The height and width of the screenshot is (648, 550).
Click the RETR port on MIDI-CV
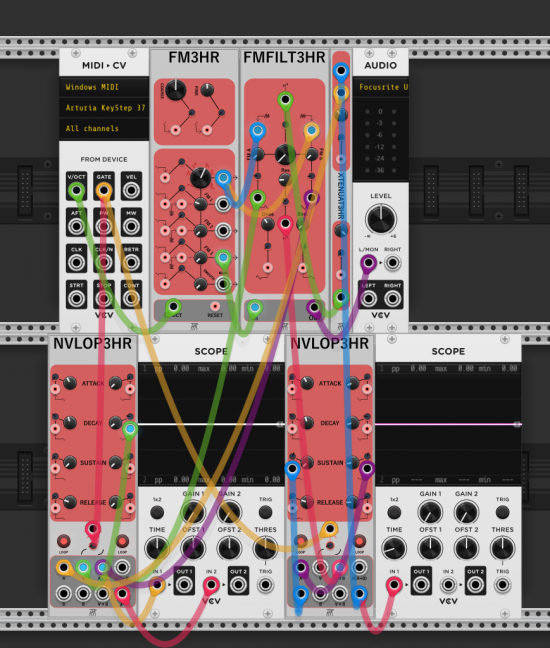coord(131,262)
